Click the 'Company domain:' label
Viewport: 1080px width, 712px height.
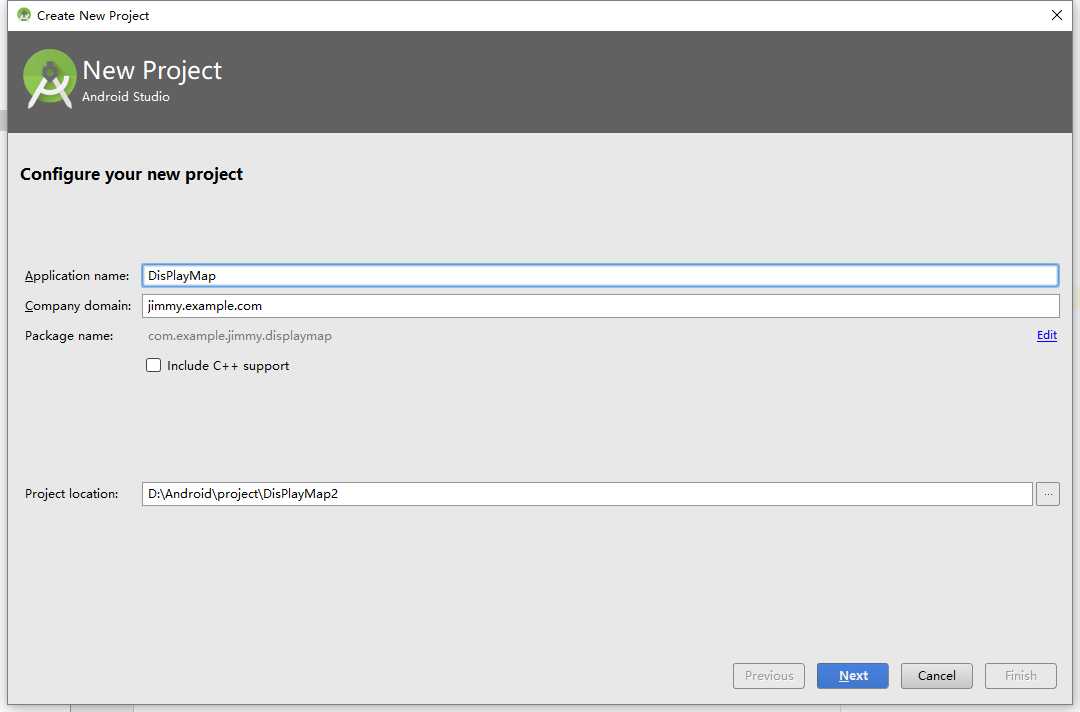click(78, 306)
